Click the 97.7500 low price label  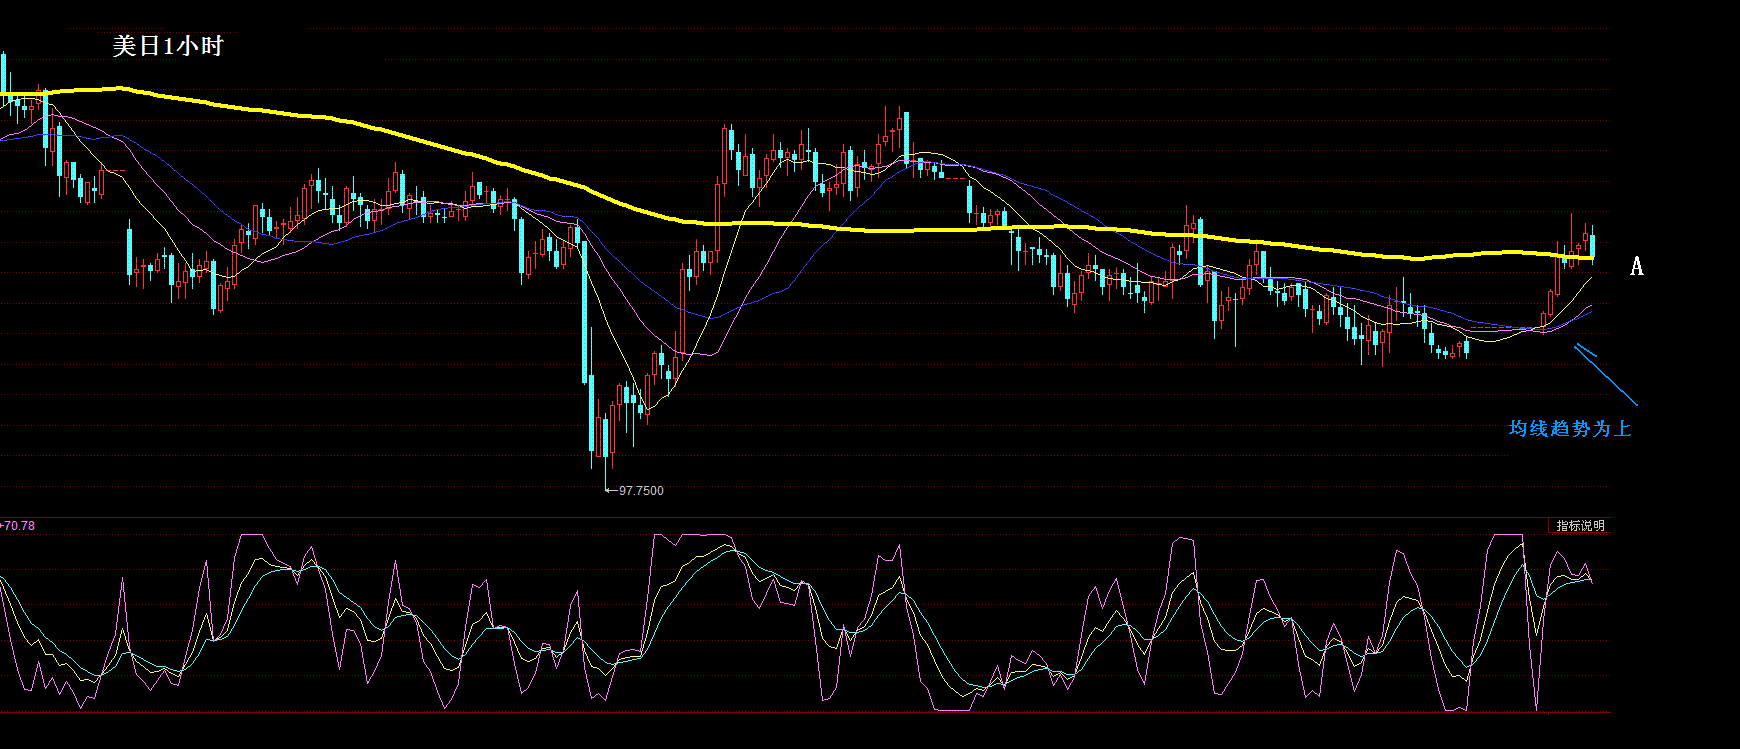click(x=641, y=491)
